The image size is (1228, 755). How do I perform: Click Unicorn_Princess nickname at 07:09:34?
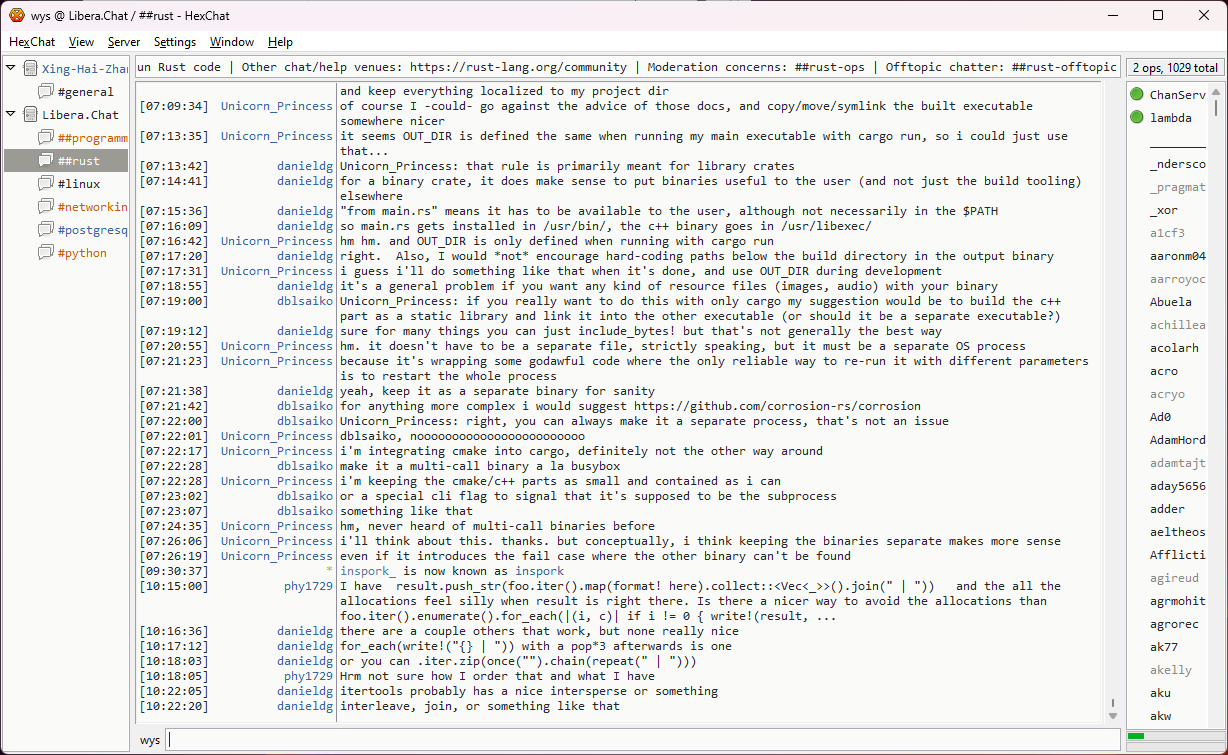277,106
